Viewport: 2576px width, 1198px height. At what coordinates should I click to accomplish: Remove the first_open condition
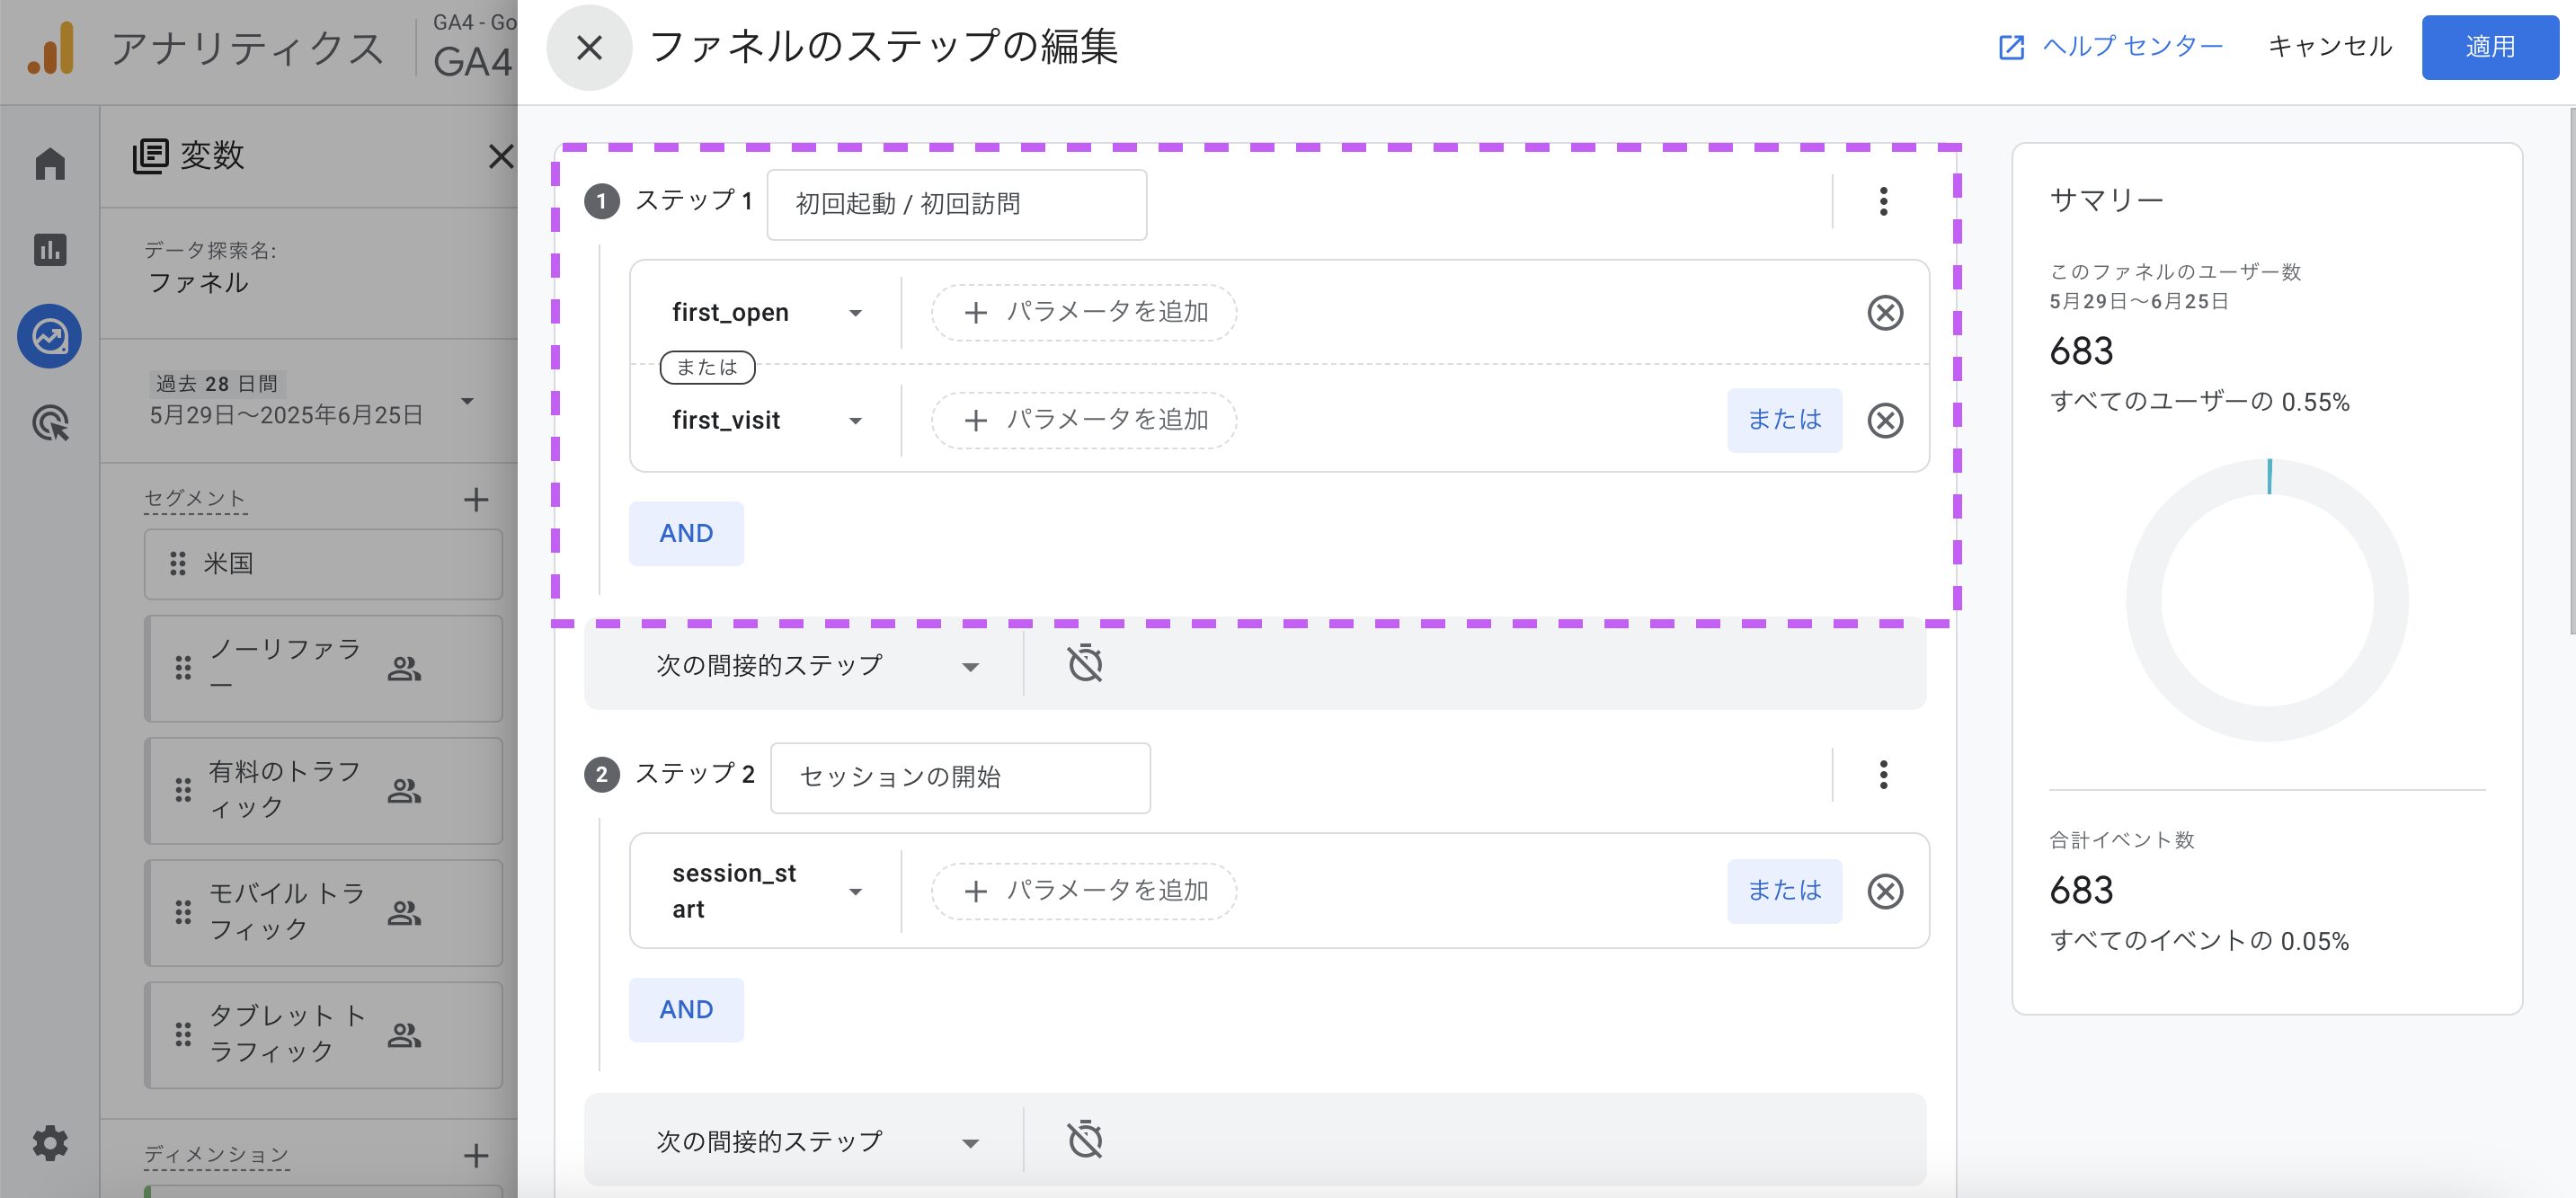1885,313
